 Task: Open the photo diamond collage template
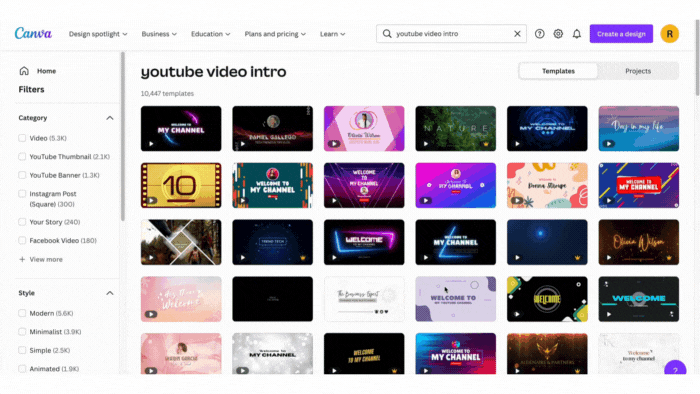coord(181,242)
